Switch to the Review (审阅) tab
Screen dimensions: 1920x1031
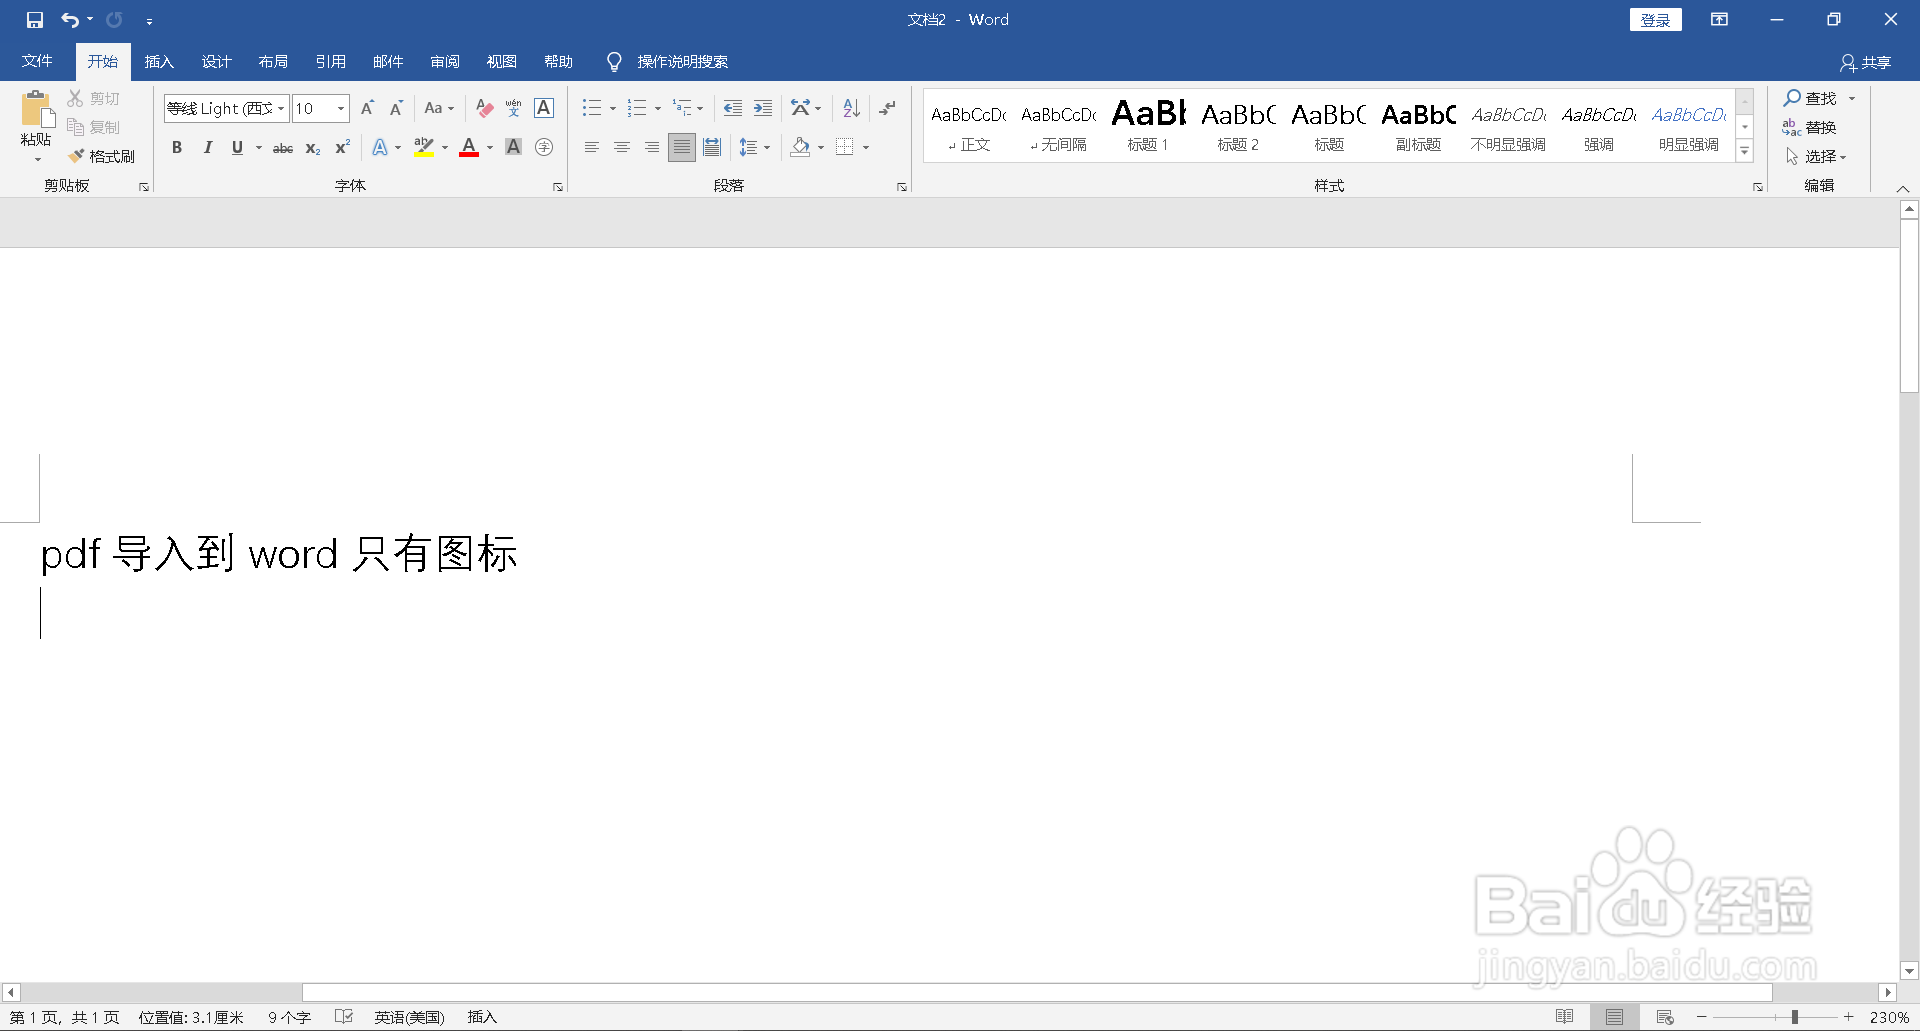click(445, 61)
